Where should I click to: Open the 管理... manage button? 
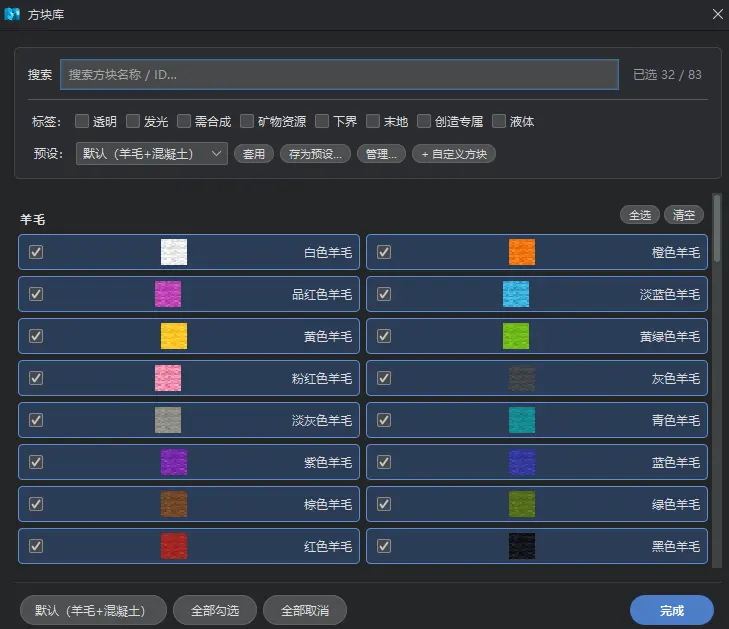pos(381,154)
